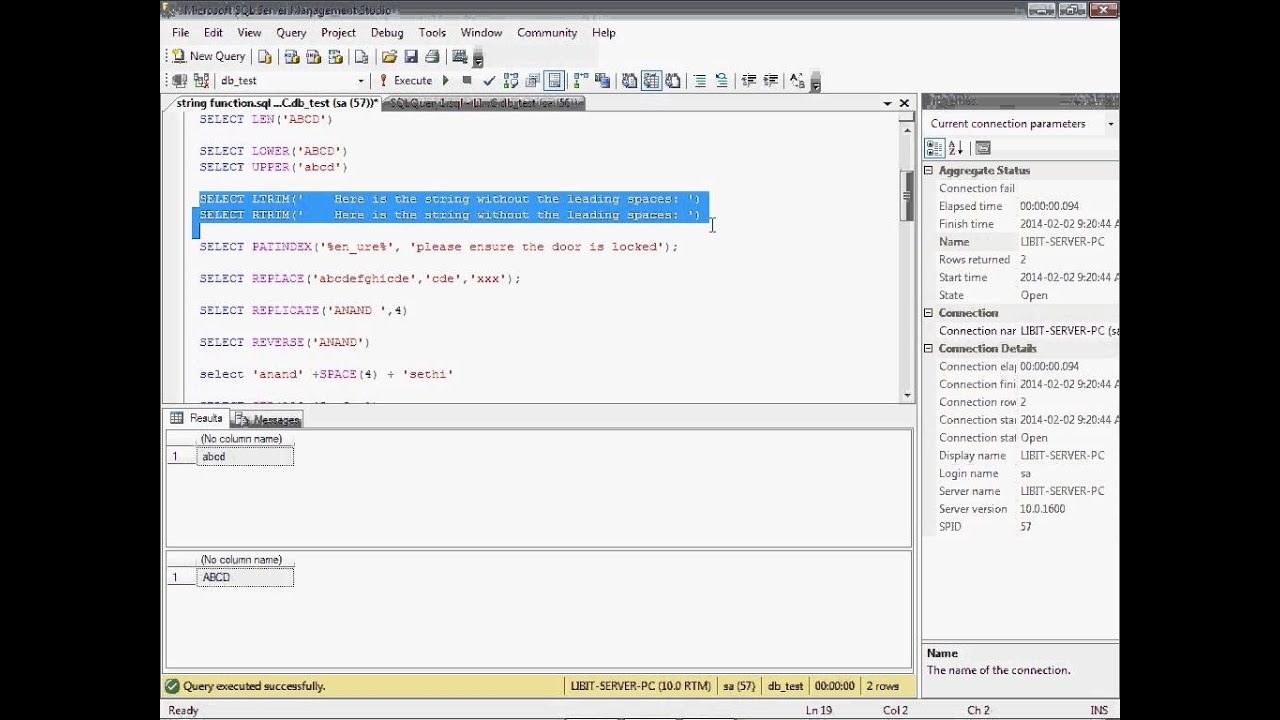Open the active files dropdown arrow

(887, 103)
